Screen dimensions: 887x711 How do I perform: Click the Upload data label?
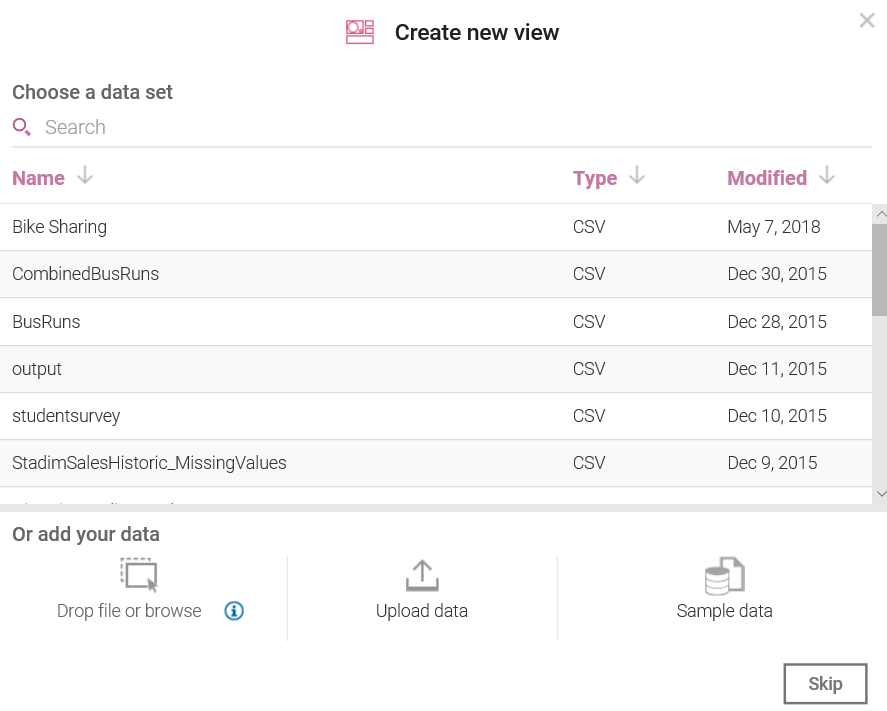pos(422,611)
